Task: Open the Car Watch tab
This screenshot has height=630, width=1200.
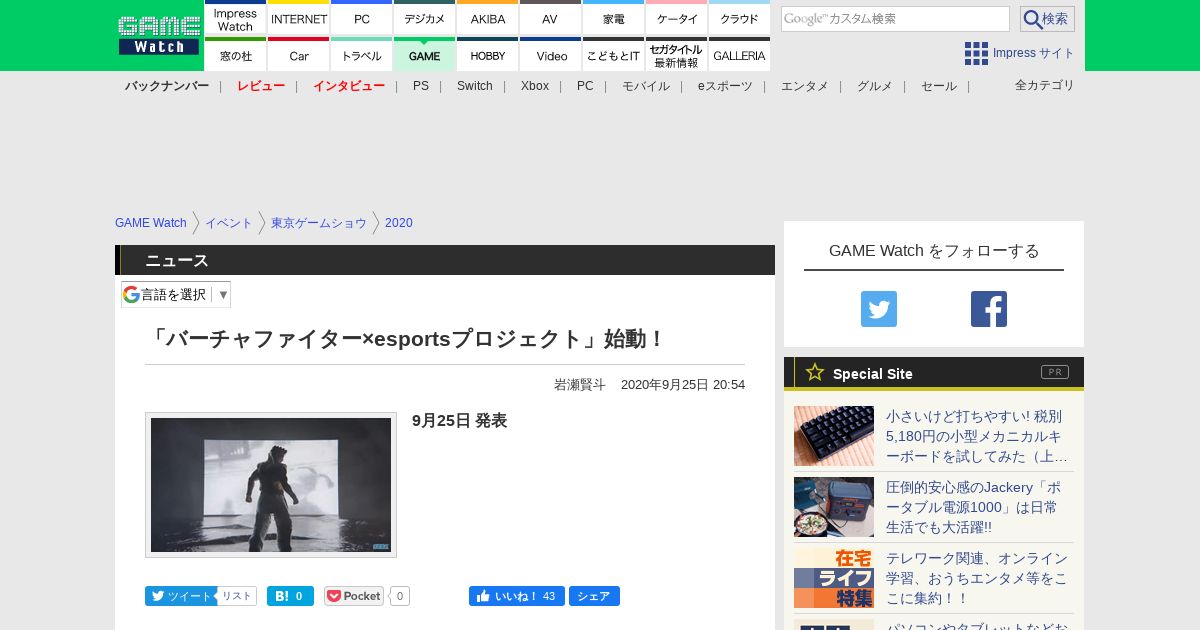Action: 298,54
